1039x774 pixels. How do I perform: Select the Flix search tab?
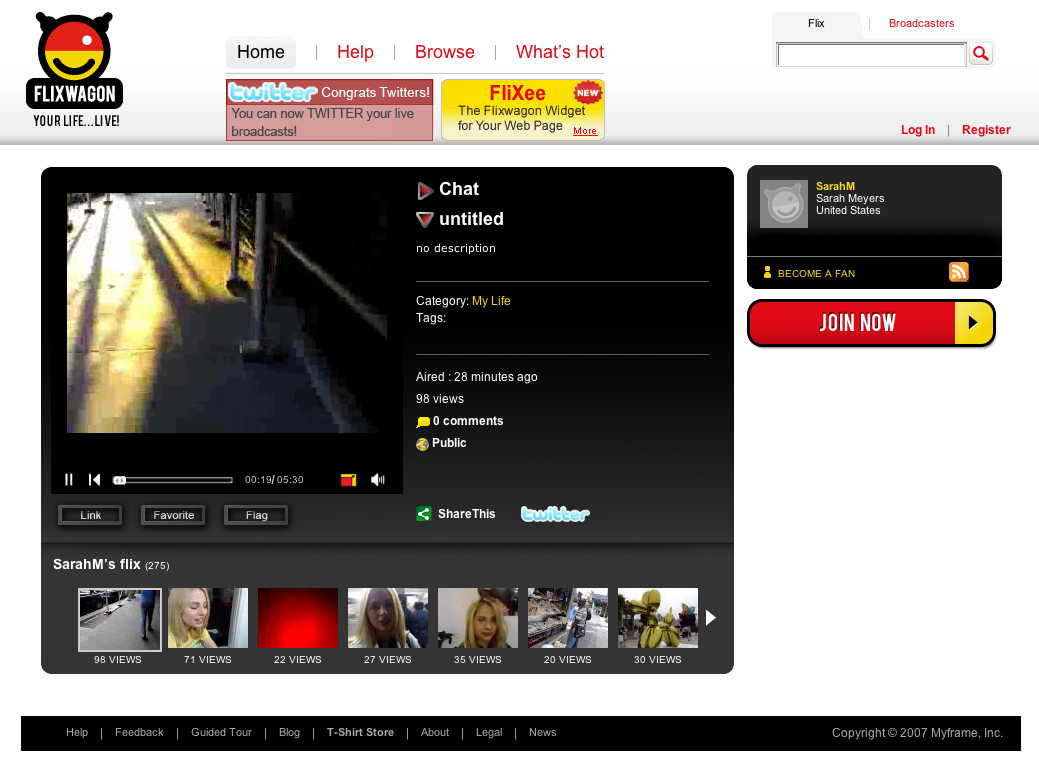(x=816, y=24)
